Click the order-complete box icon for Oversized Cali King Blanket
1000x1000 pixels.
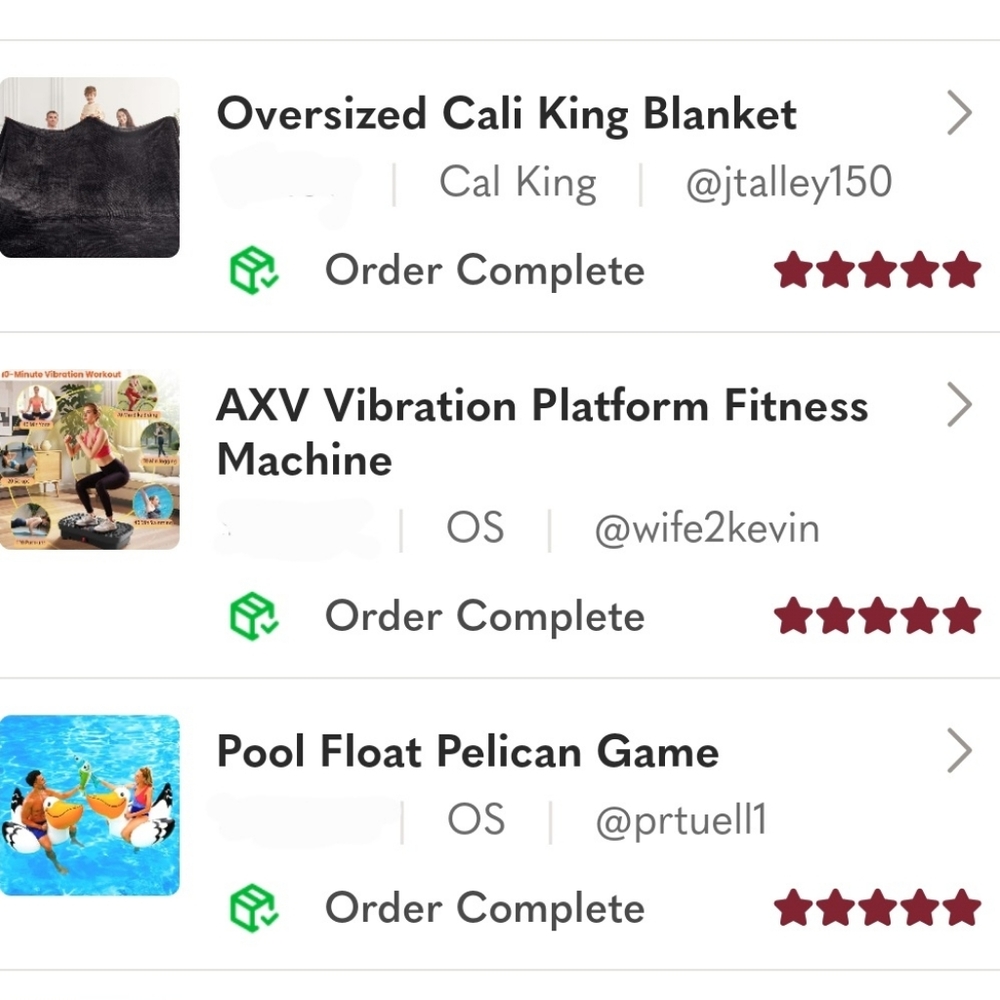pos(254,271)
